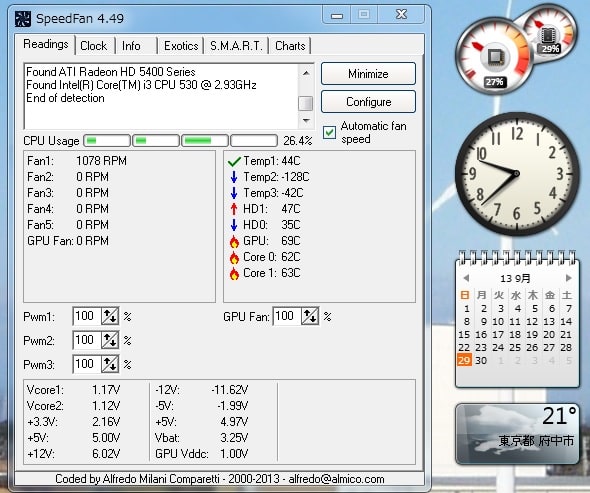
Task: Click the Pwm2 percentage input field
Action: 87,340
